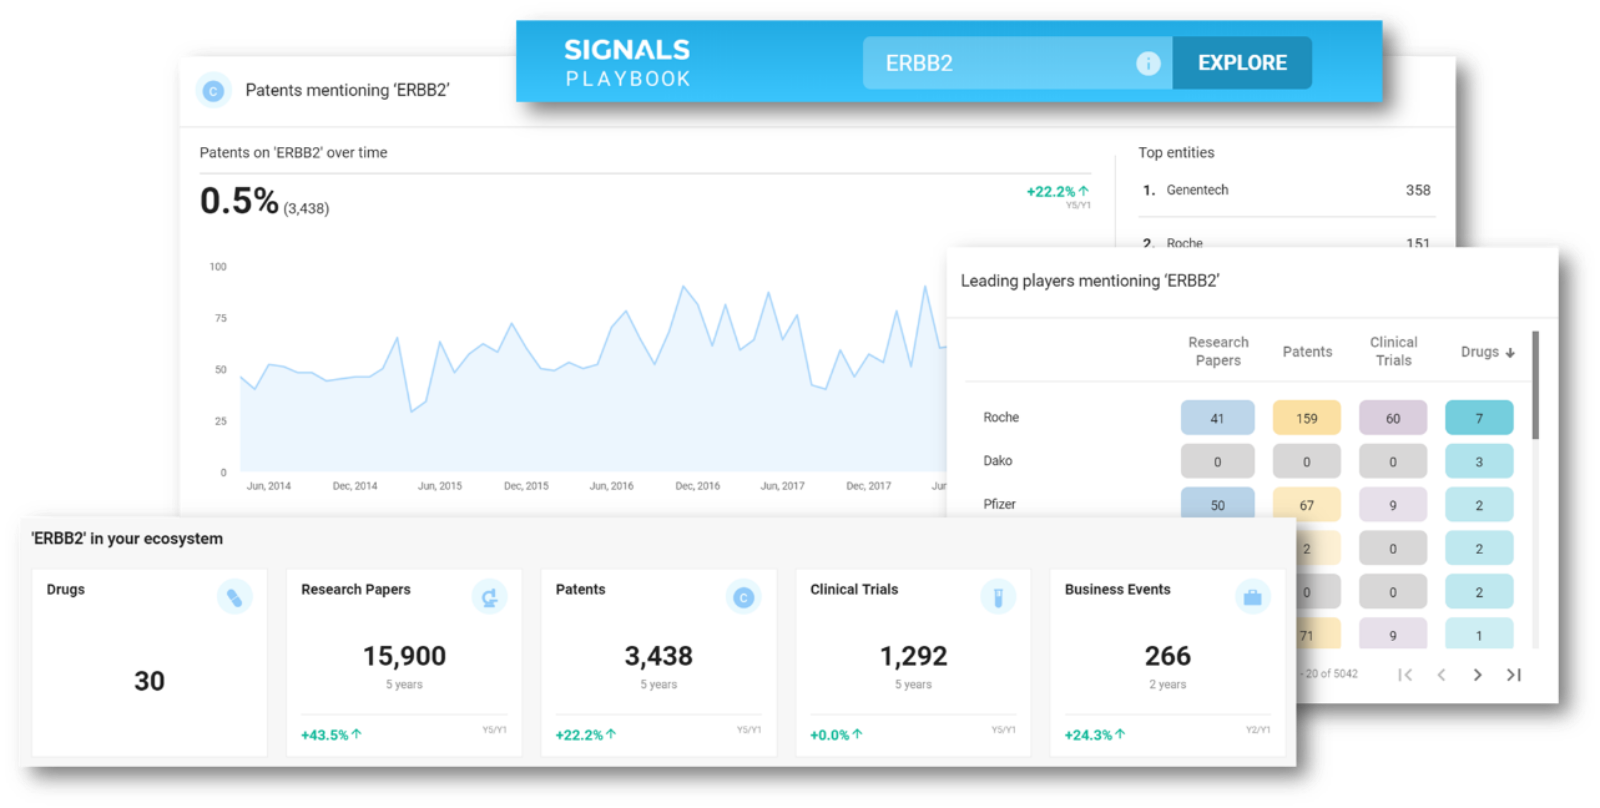Click the Business Events briefcase icon
This screenshot has height=808, width=1600.
pos(1252,597)
